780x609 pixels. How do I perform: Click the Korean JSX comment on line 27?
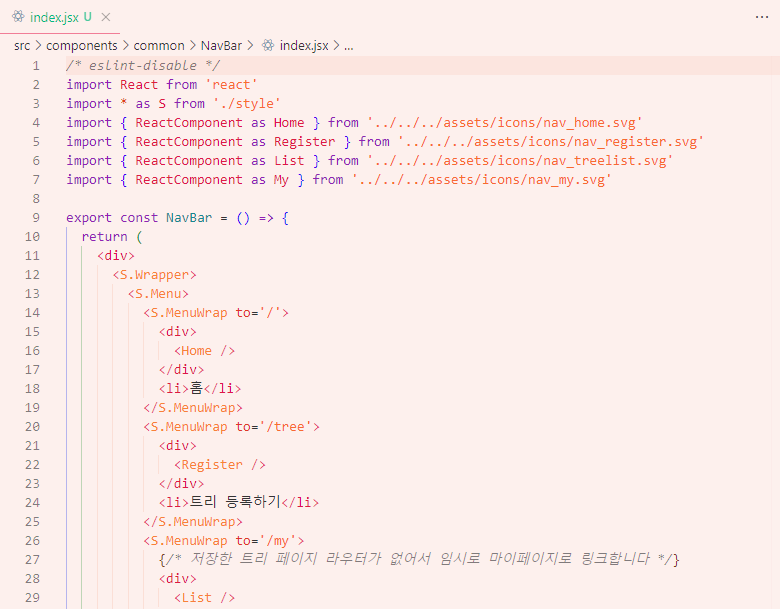419,559
